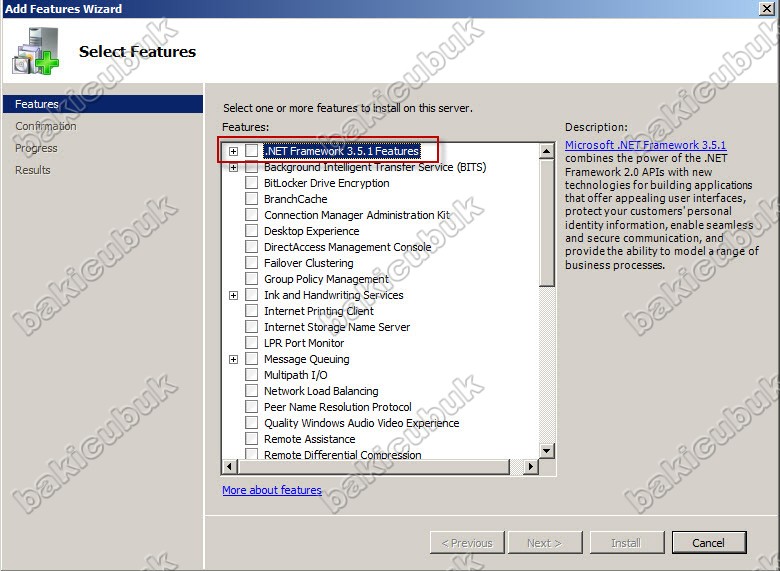The height and width of the screenshot is (571, 780).
Task: Select the Group Policy Management label
Action: [326, 279]
